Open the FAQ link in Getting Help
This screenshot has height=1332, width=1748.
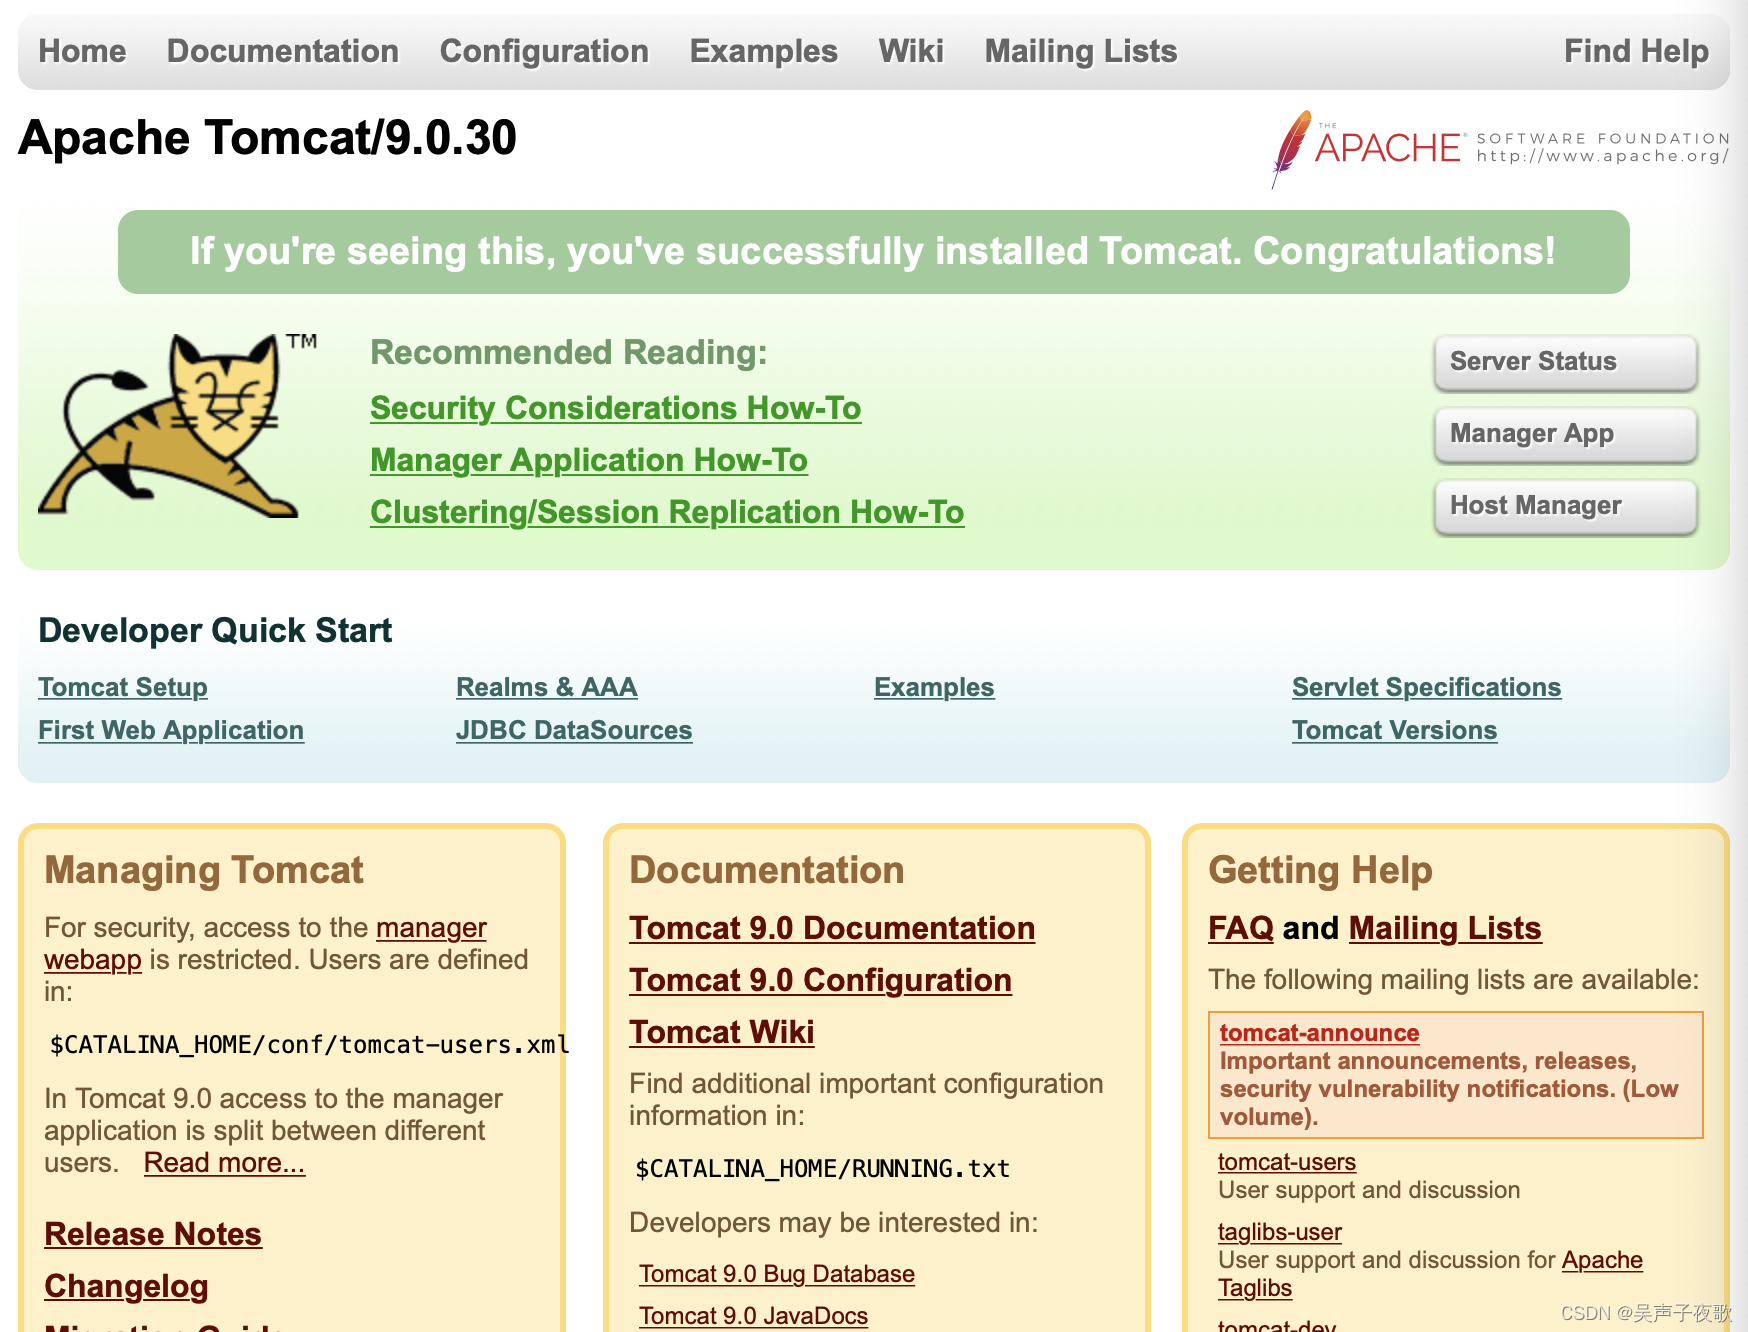pos(1241,928)
